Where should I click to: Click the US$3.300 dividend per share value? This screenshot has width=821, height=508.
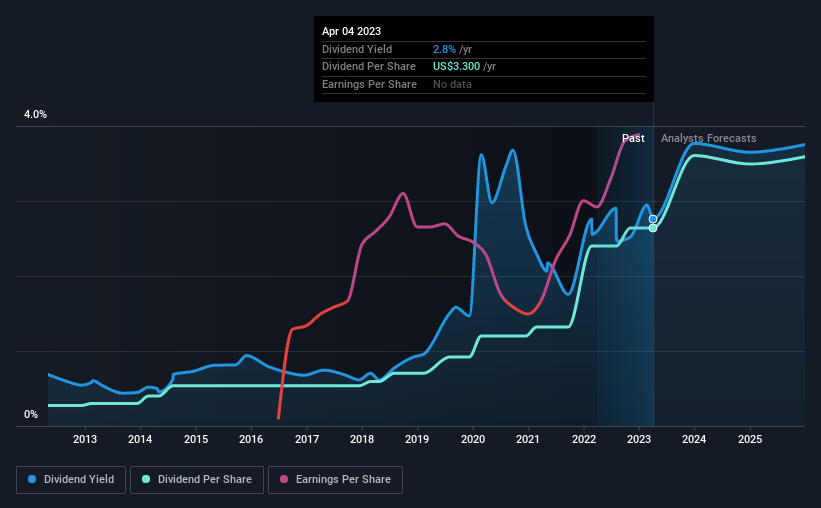[x=456, y=67]
